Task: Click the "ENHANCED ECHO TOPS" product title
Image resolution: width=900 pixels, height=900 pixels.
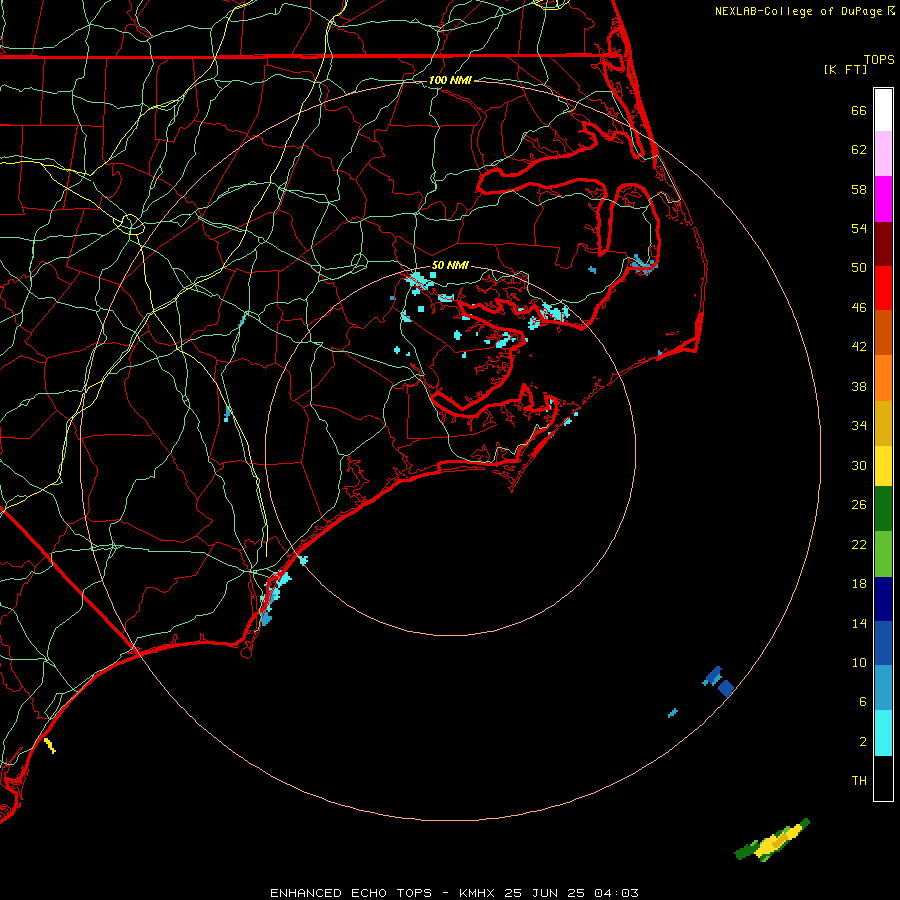Action: (351, 893)
